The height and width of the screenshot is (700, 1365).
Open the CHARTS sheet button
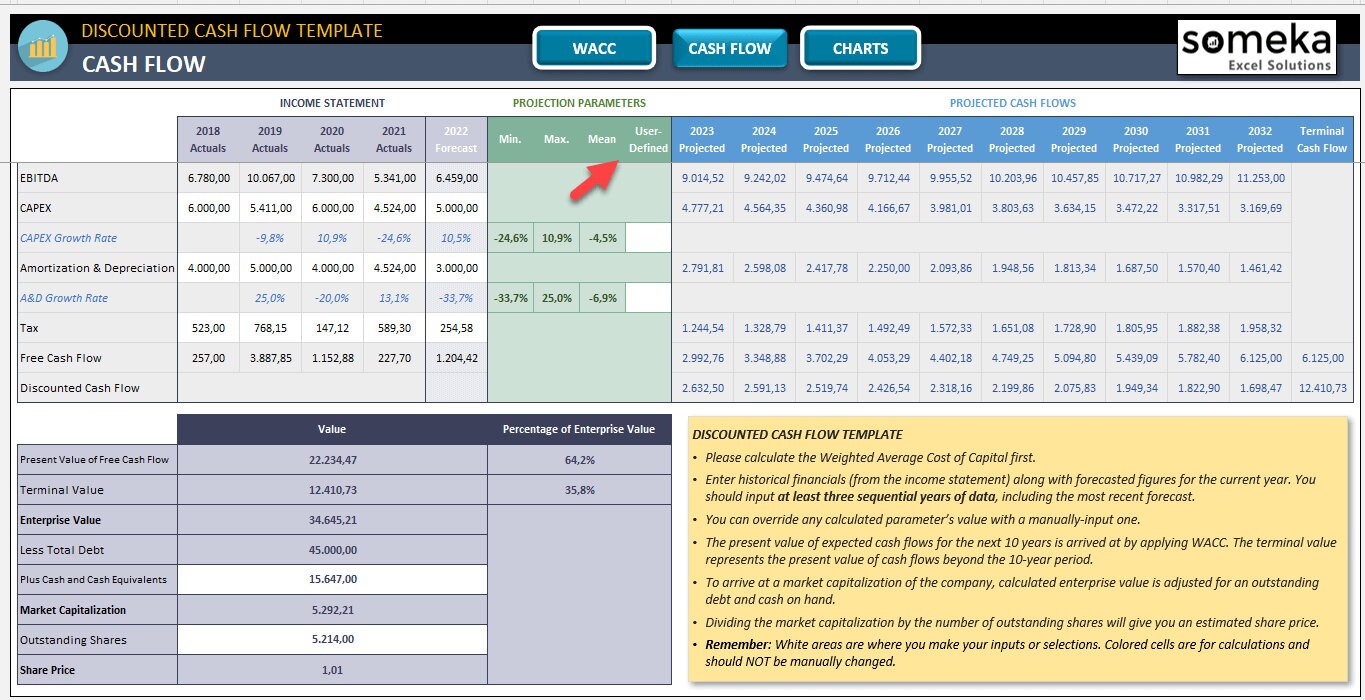860,48
